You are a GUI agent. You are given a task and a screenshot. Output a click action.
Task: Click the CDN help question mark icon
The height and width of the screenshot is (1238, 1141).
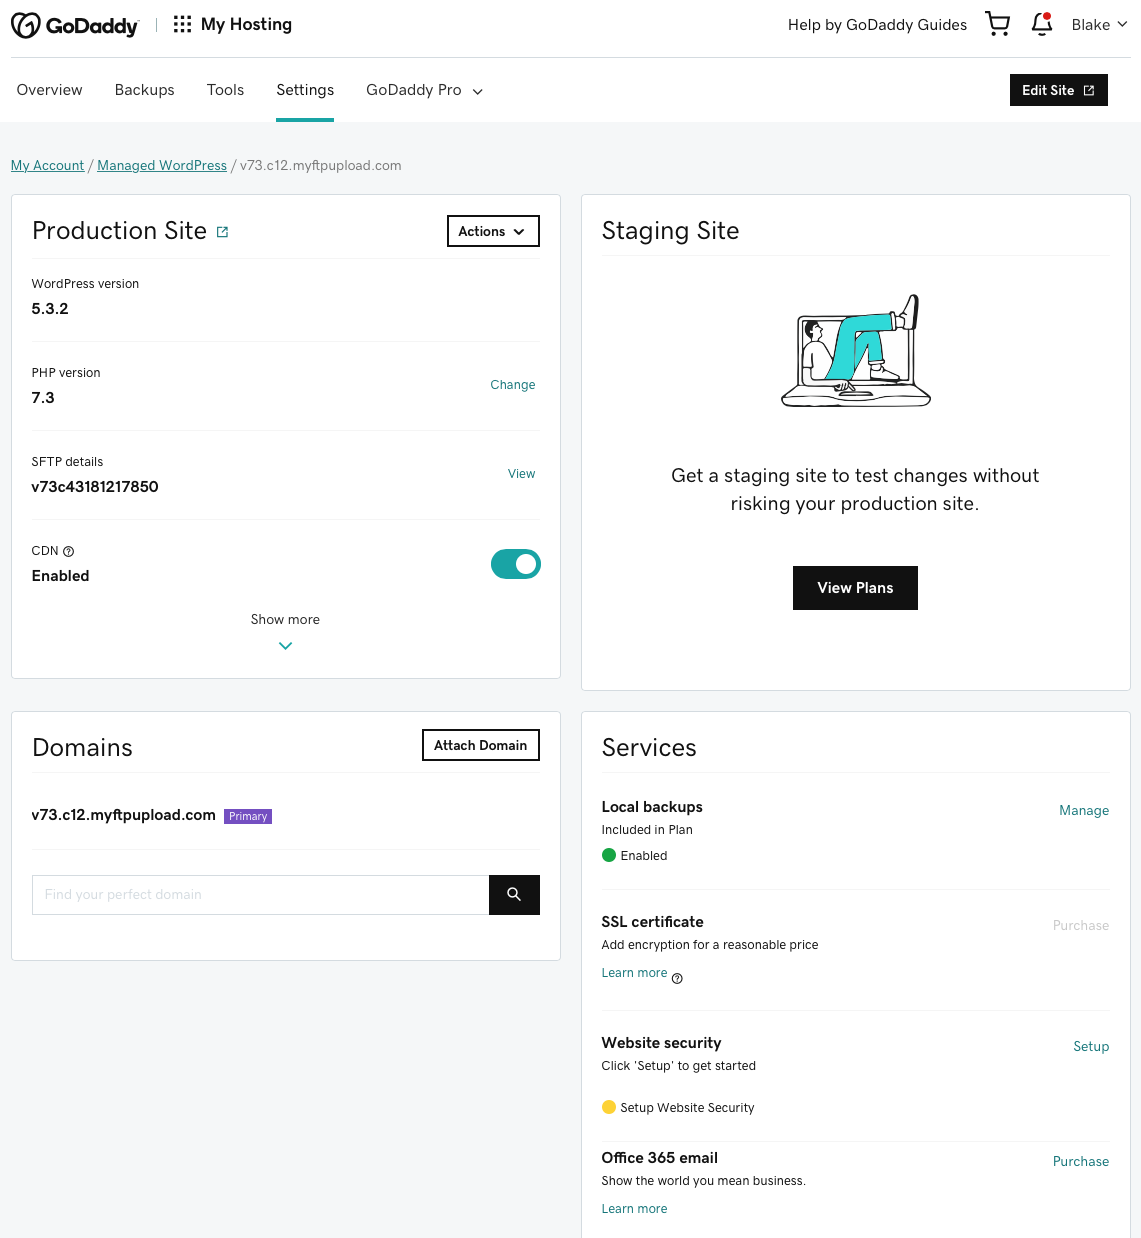click(69, 551)
